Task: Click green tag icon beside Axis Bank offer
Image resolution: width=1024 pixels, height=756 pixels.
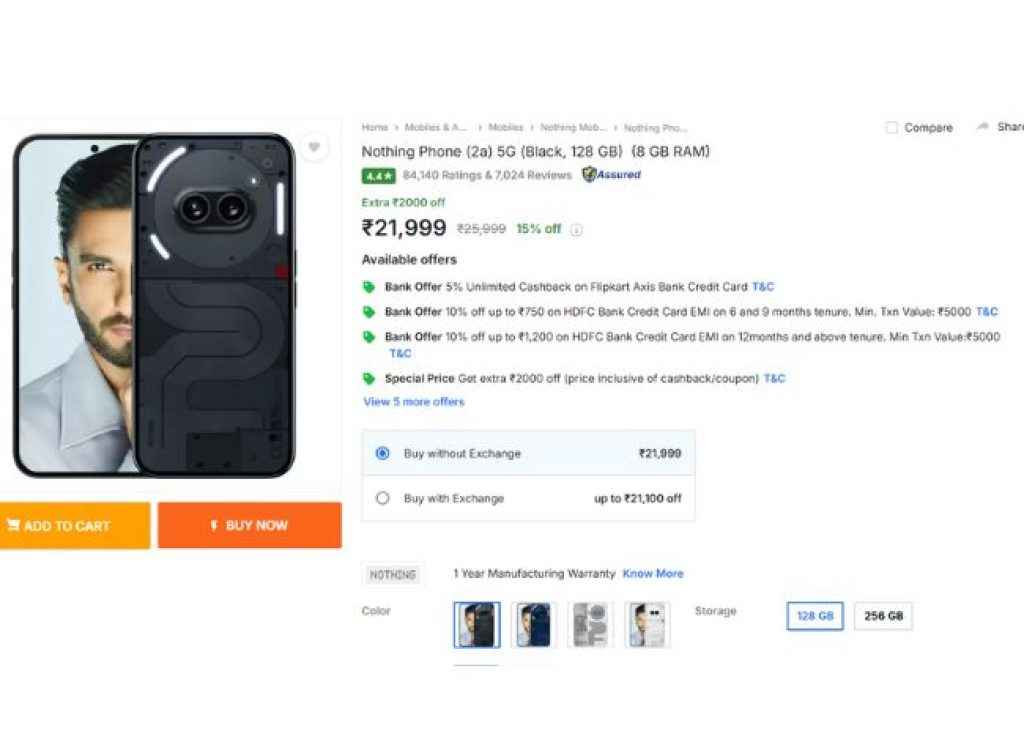Action: pos(369,287)
